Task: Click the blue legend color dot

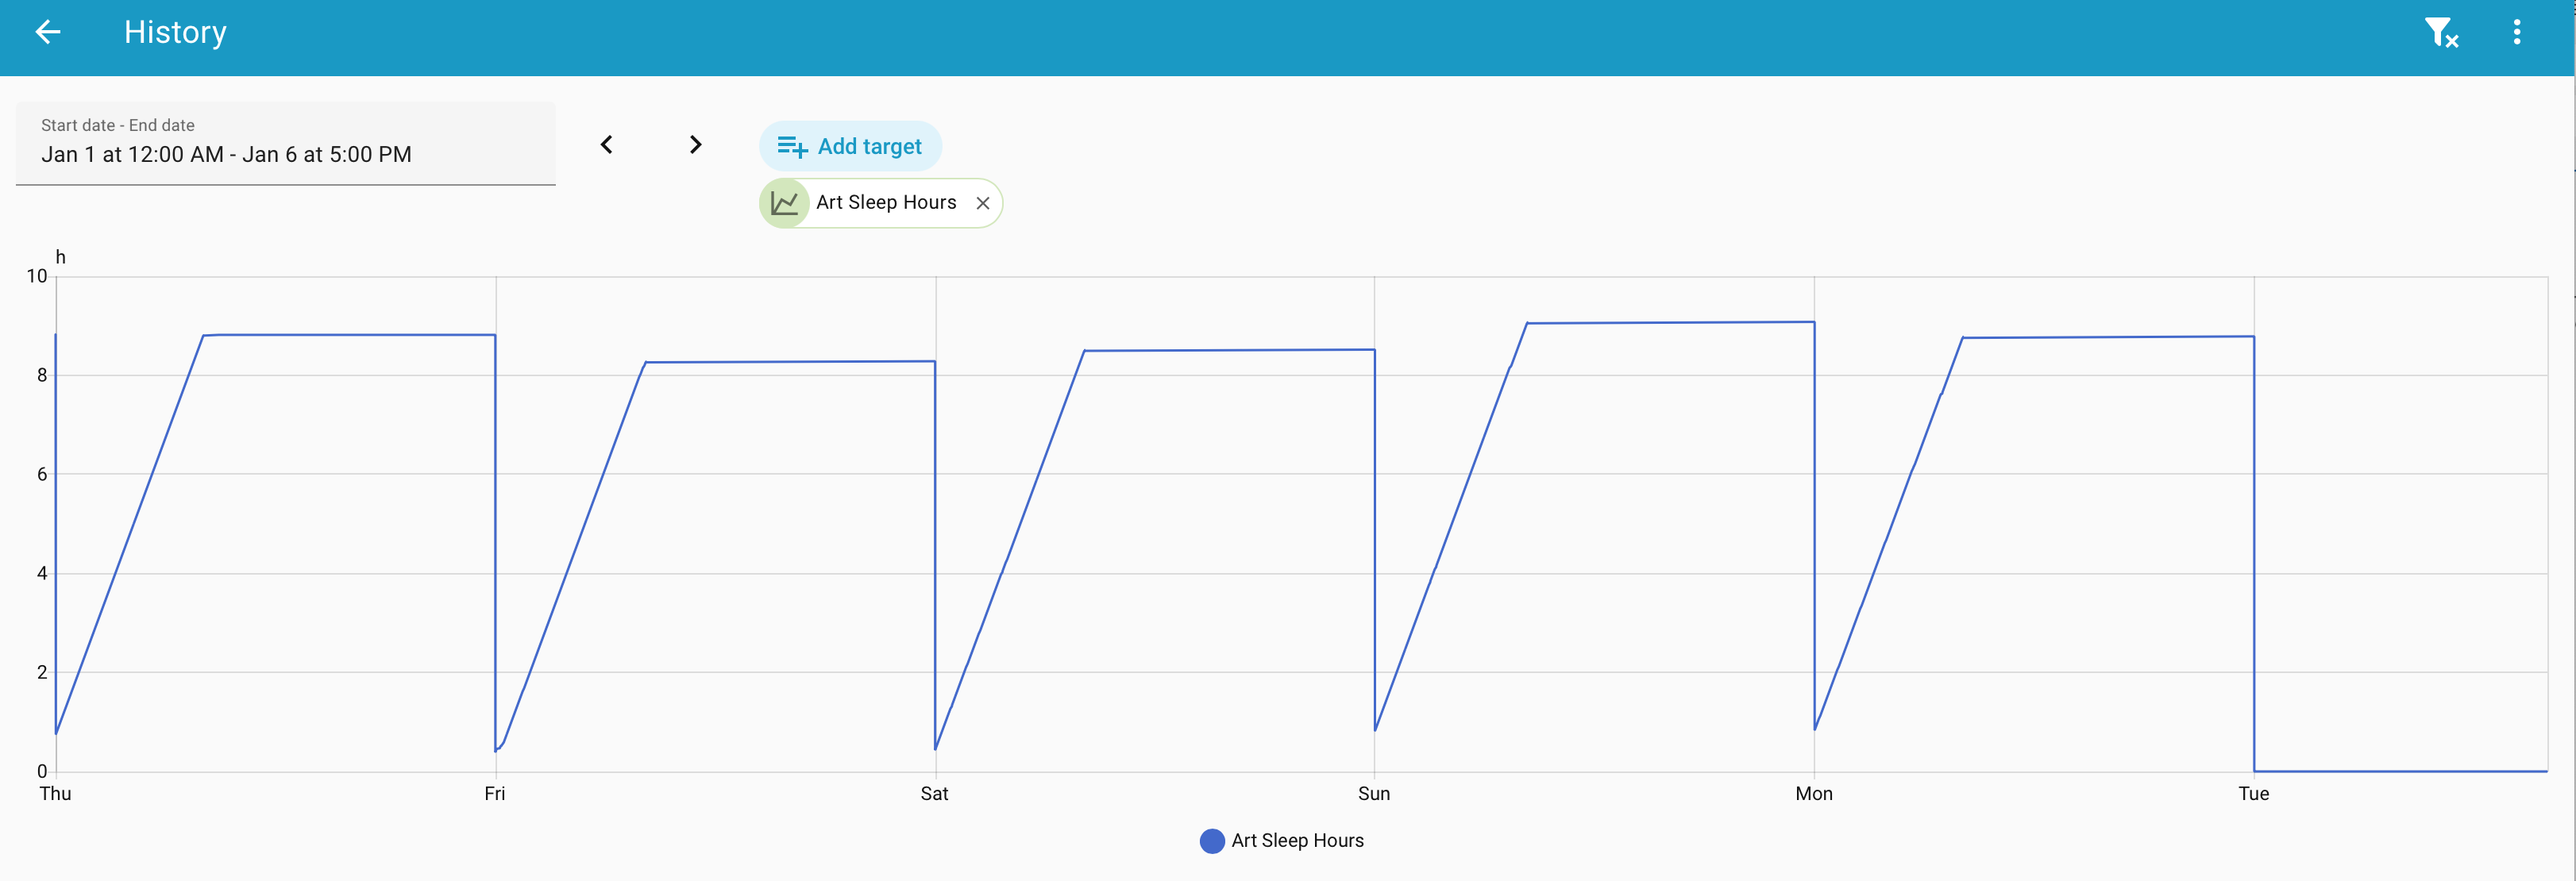Action: [x=1212, y=841]
